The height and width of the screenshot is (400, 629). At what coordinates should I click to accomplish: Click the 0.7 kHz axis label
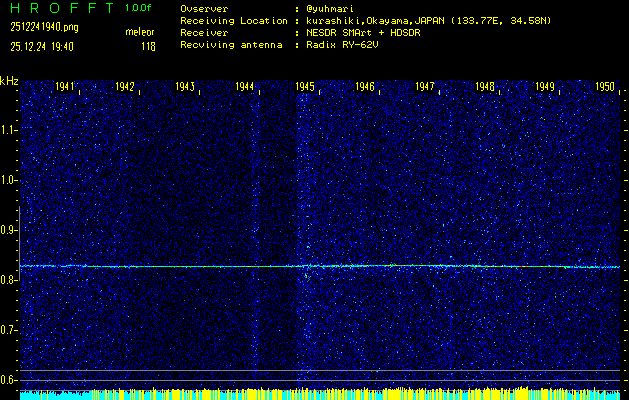[9, 330]
